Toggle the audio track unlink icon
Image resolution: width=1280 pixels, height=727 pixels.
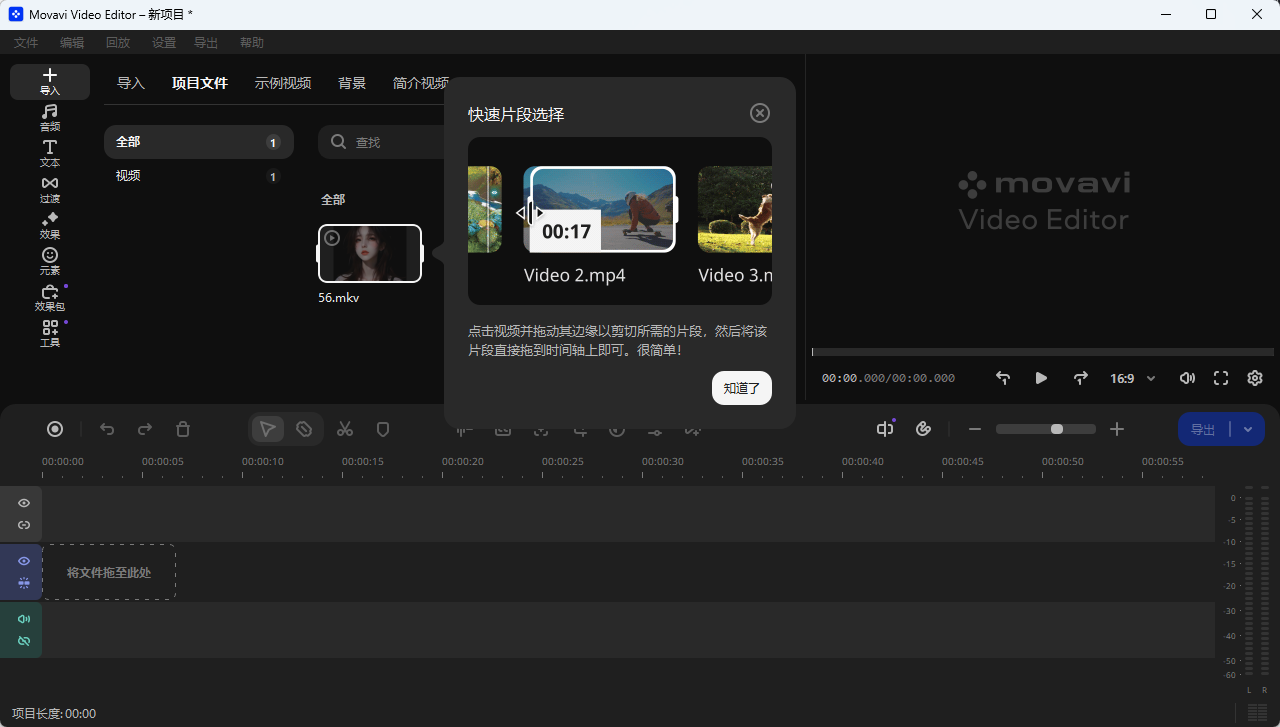(x=24, y=641)
